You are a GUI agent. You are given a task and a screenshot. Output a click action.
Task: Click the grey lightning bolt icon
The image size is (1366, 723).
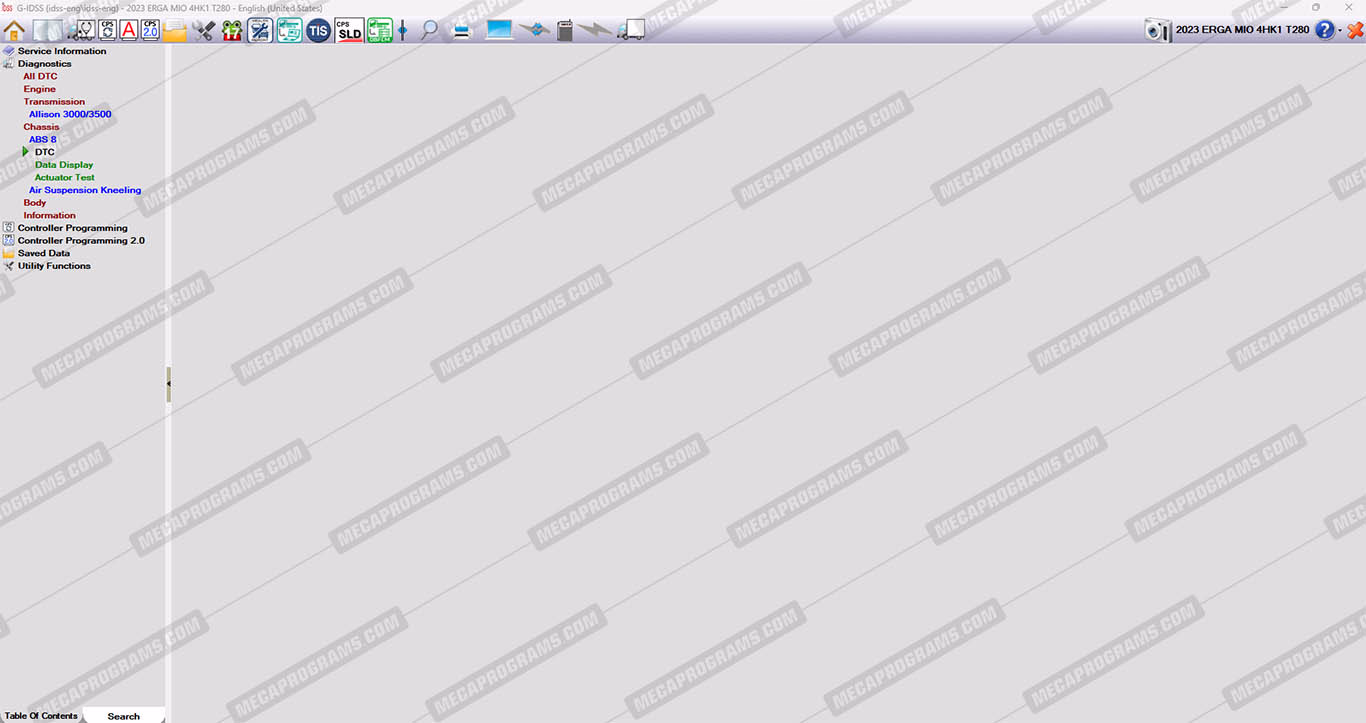(596, 30)
